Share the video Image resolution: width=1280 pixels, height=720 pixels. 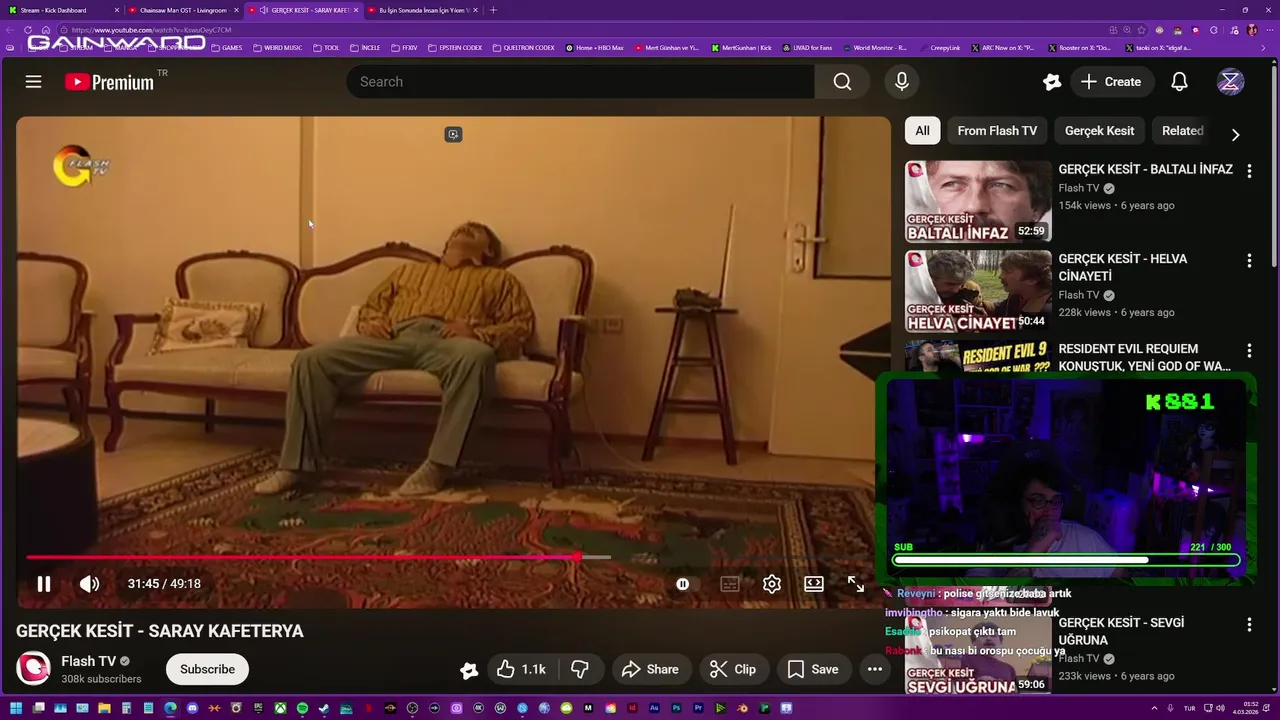[650, 669]
